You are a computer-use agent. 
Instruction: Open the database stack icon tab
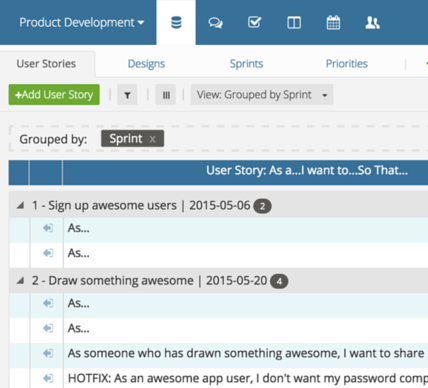(176, 23)
